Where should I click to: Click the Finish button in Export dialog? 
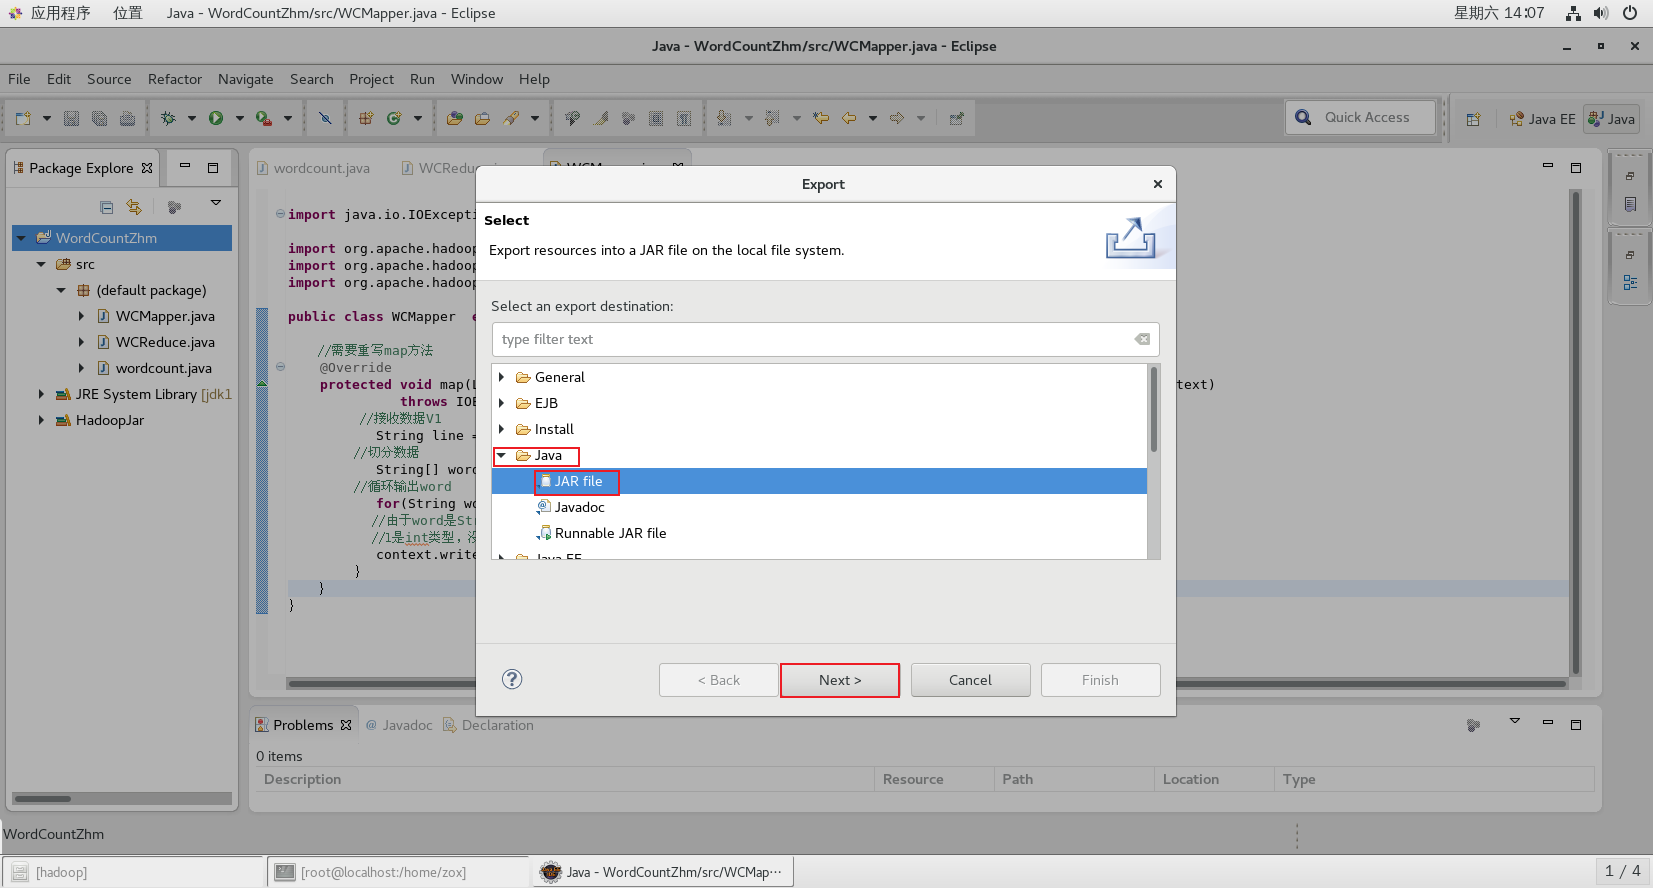(1100, 680)
